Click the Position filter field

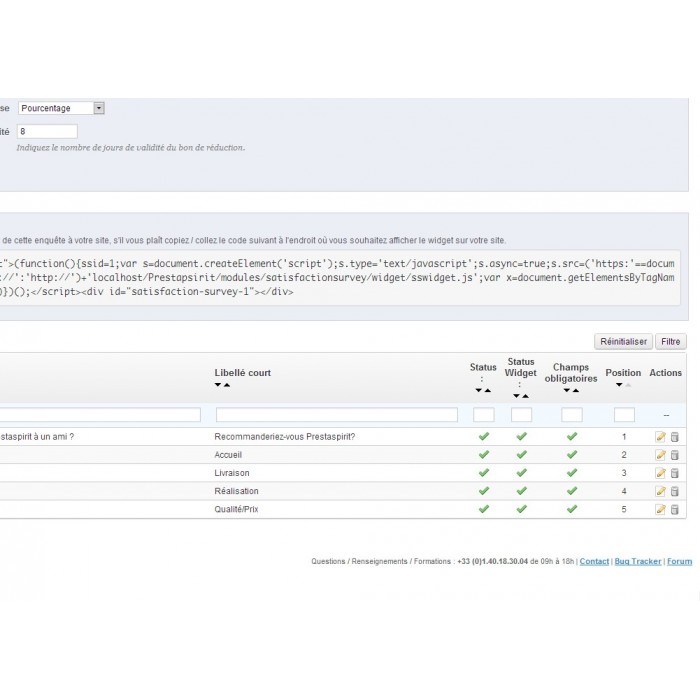point(624,415)
